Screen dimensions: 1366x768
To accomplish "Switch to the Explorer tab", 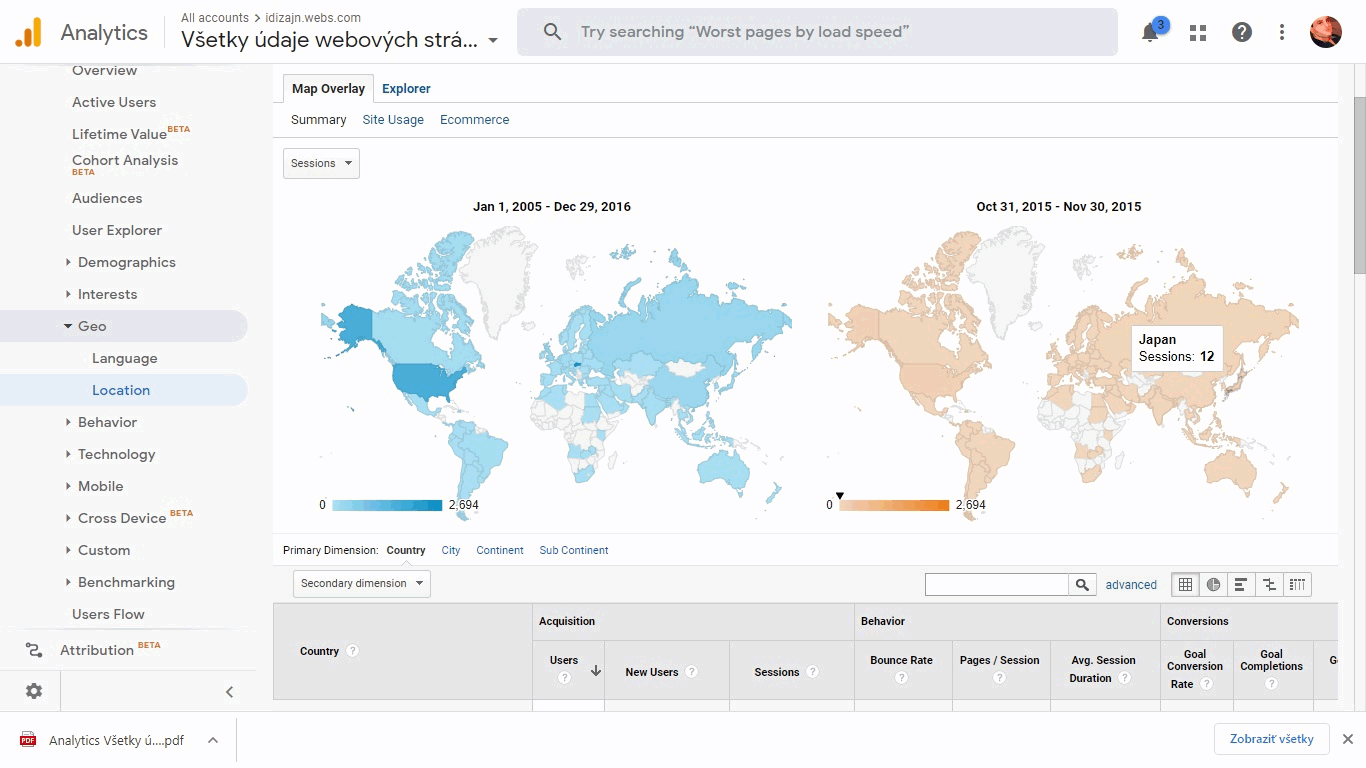I will [406, 89].
